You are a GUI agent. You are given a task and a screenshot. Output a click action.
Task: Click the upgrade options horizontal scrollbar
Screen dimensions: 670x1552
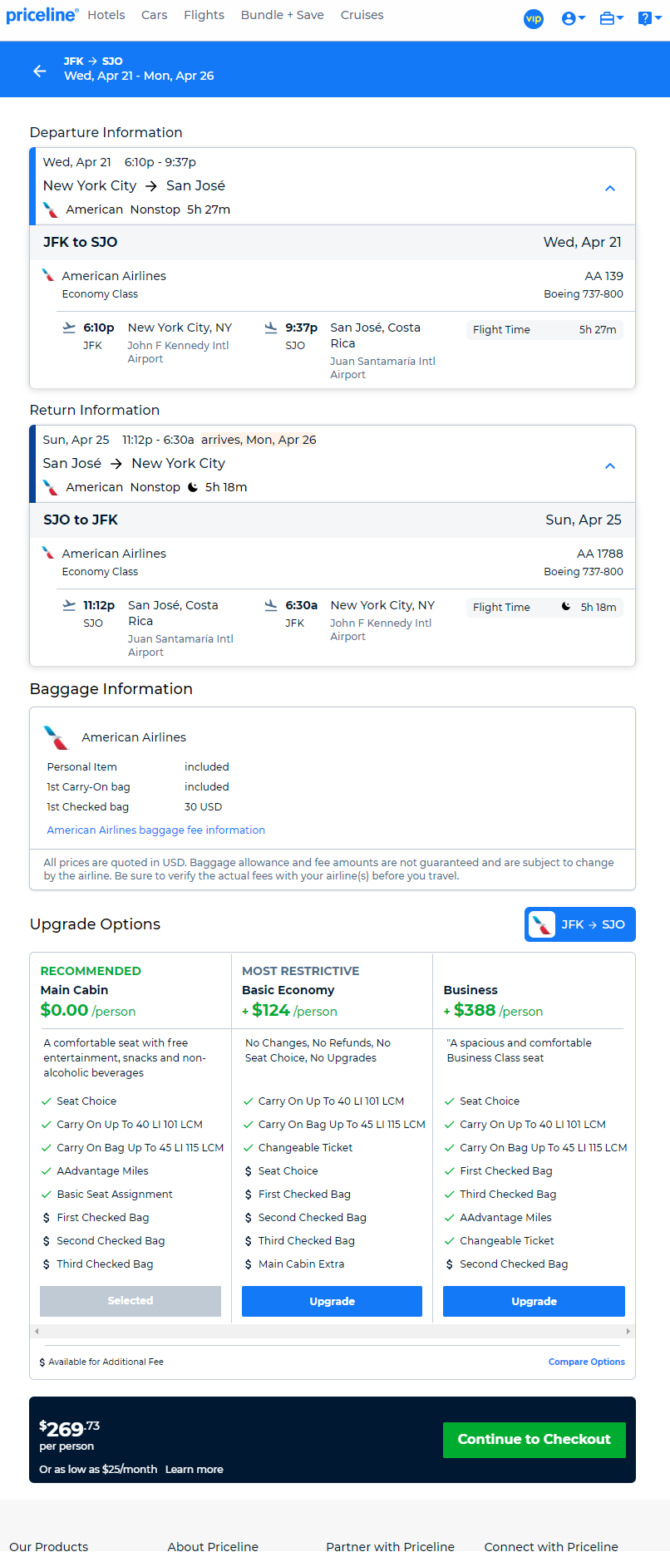pos(332,1332)
